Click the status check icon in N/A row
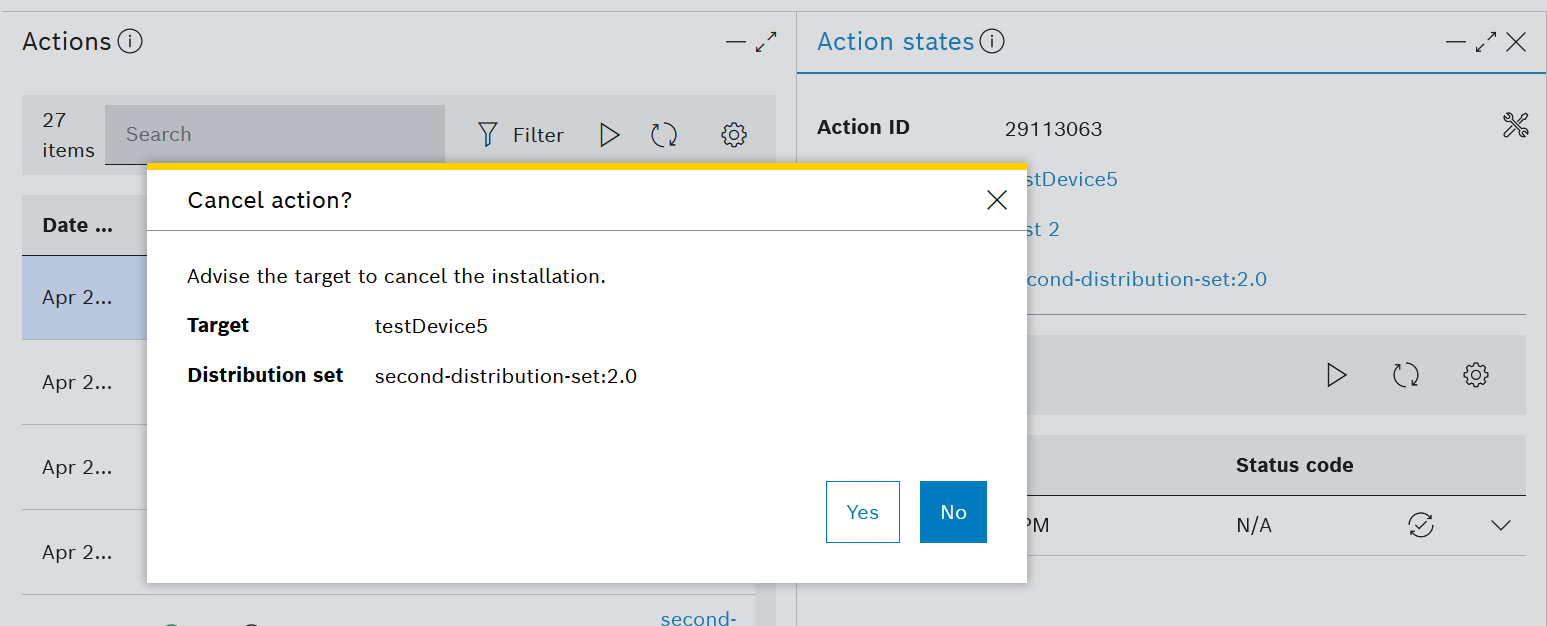The height and width of the screenshot is (626, 1547). tap(1420, 525)
